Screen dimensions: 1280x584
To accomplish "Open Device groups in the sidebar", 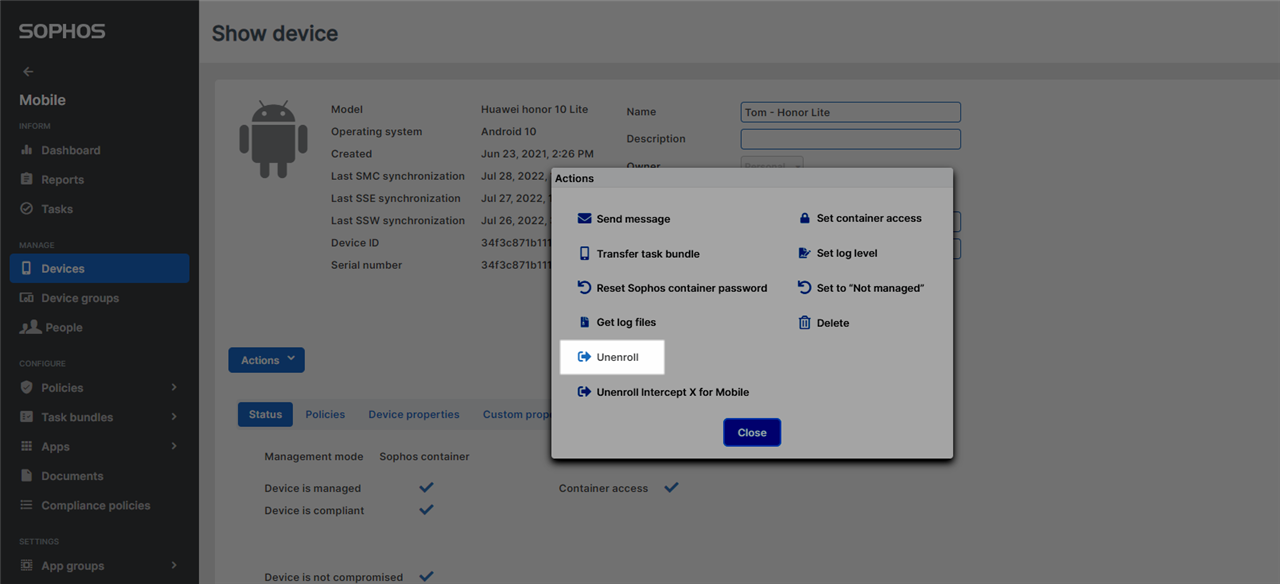I will [80, 298].
